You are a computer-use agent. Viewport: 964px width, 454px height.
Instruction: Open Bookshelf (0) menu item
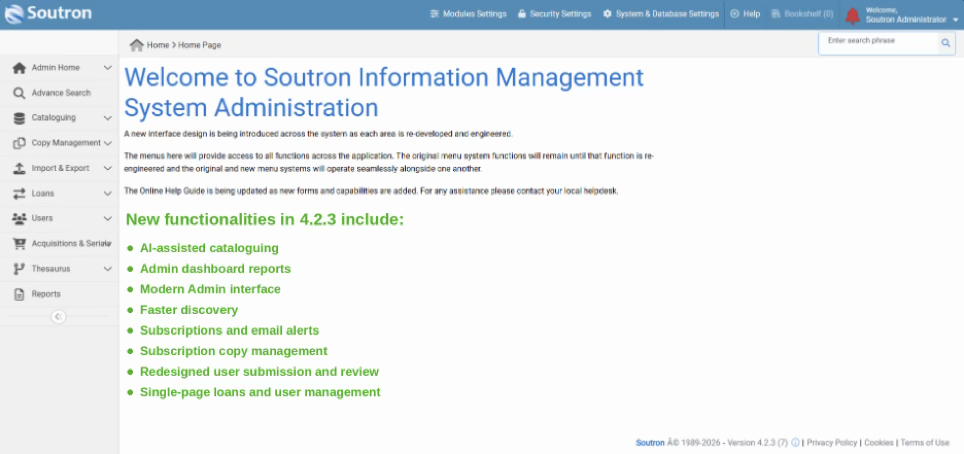pos(802,14)
